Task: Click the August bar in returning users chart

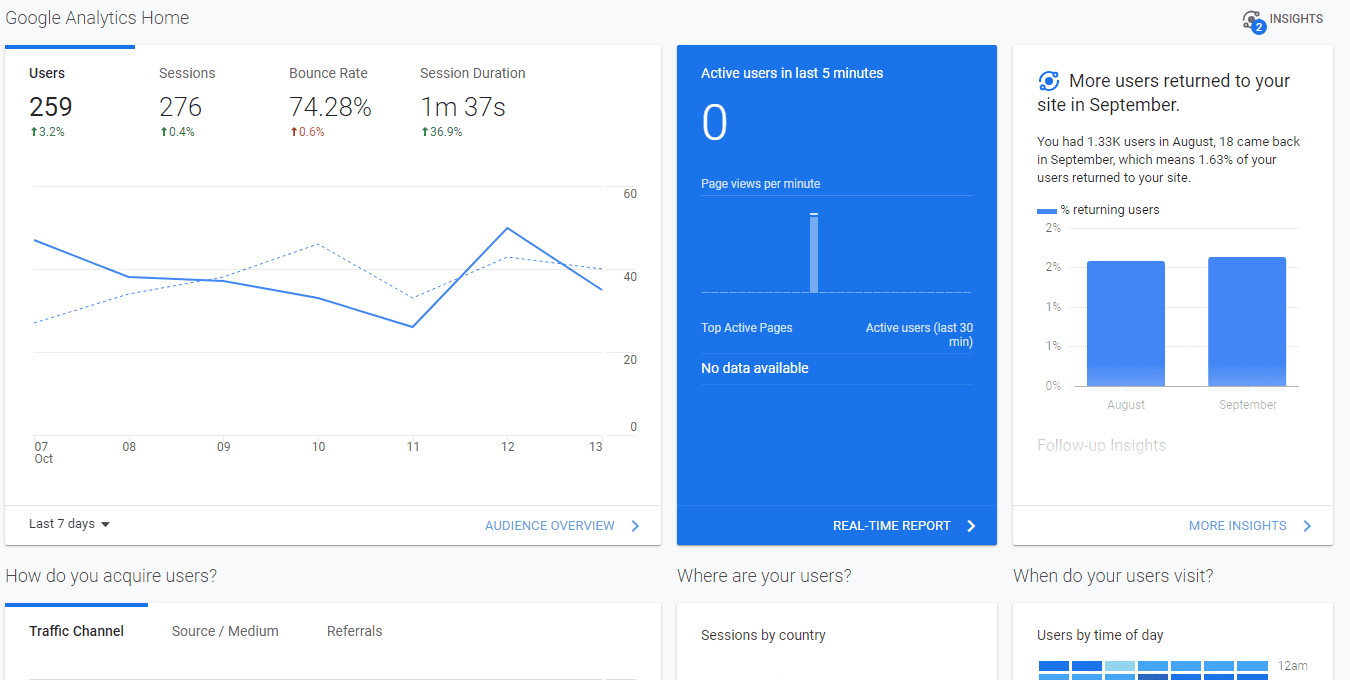Action: [x=1126, y=324]
